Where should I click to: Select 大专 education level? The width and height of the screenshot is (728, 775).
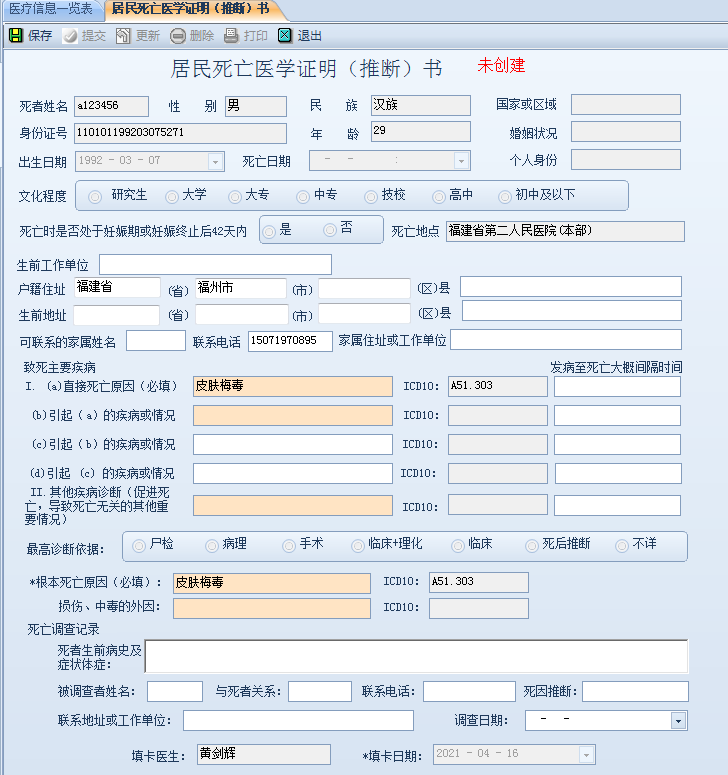point(235,197)
